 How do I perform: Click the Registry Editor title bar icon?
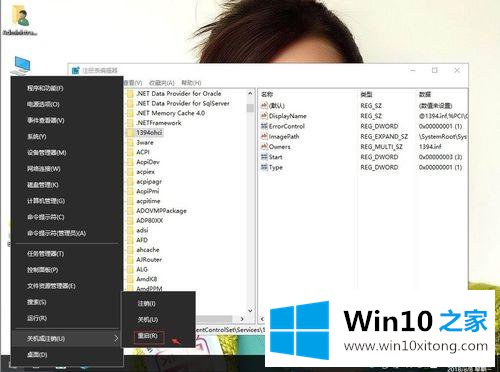[76, 70]
